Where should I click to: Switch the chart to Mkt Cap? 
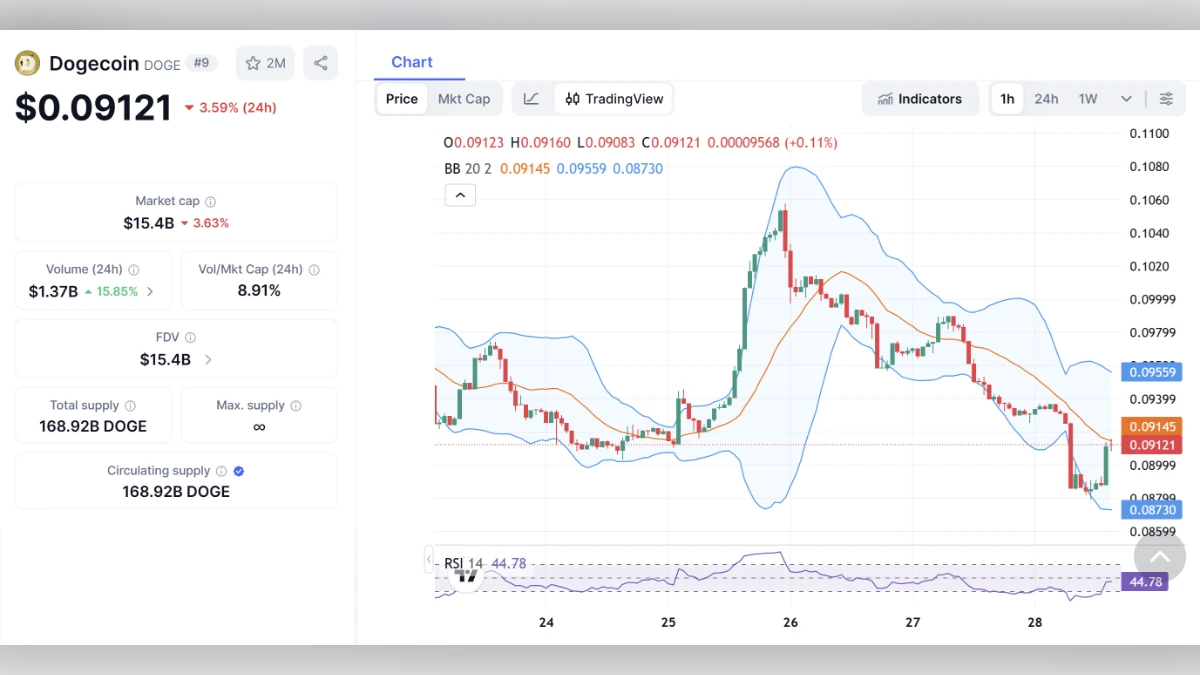click(464, 98)
